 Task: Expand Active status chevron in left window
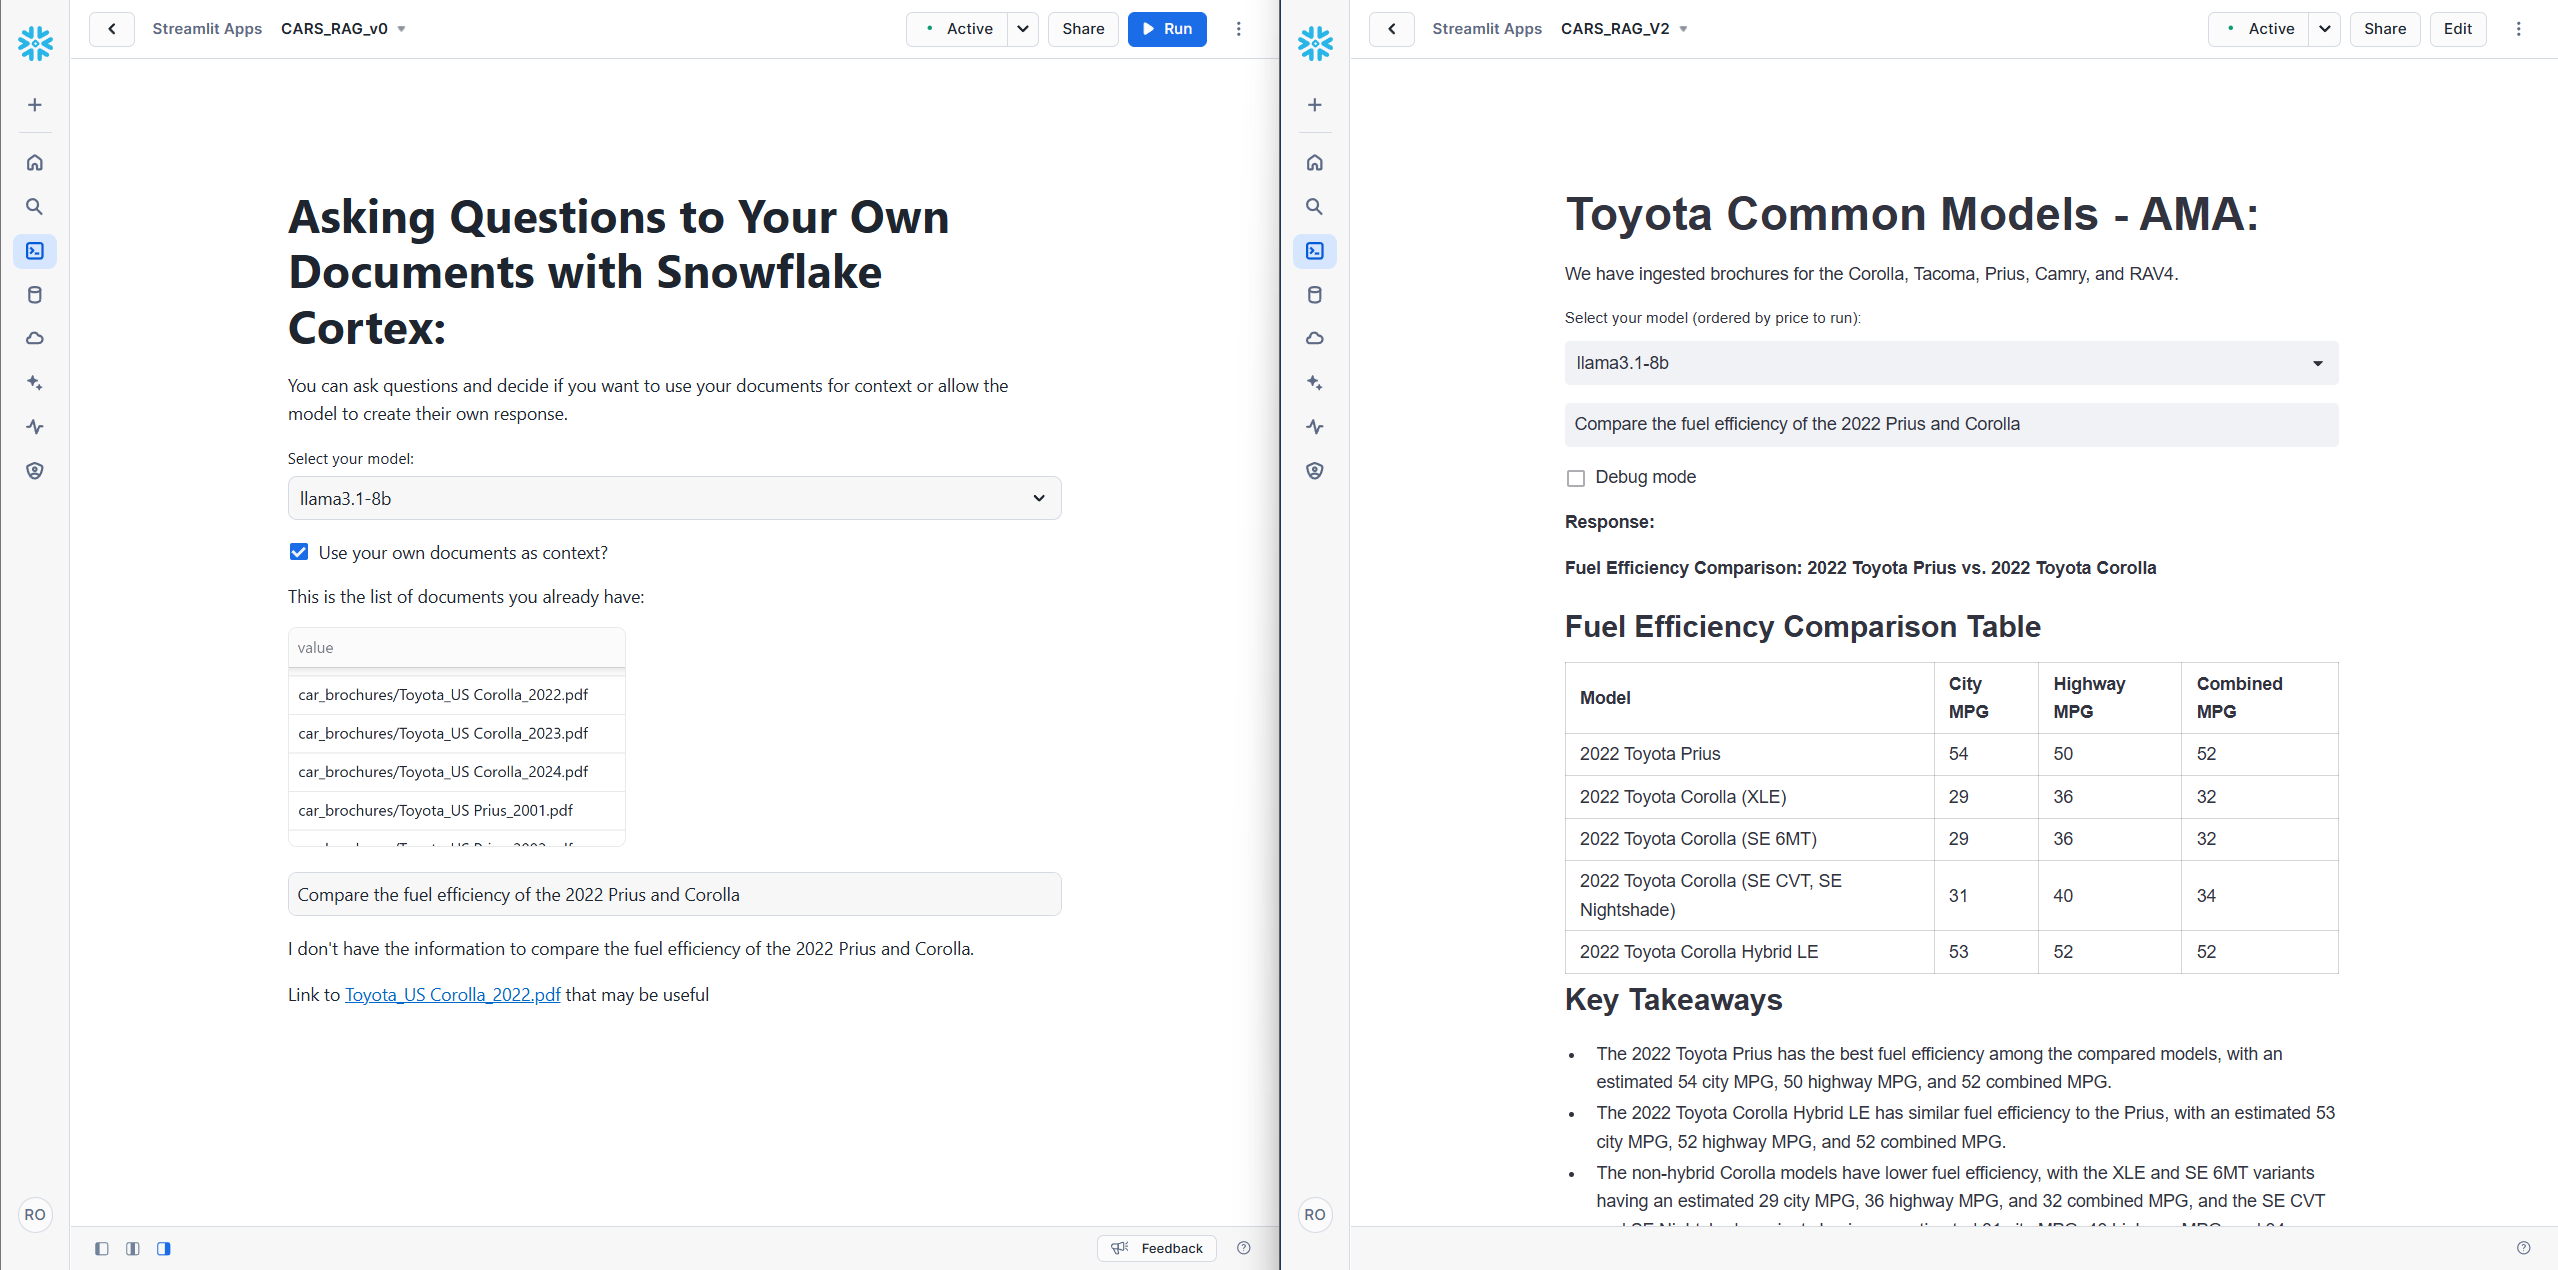1023,29
